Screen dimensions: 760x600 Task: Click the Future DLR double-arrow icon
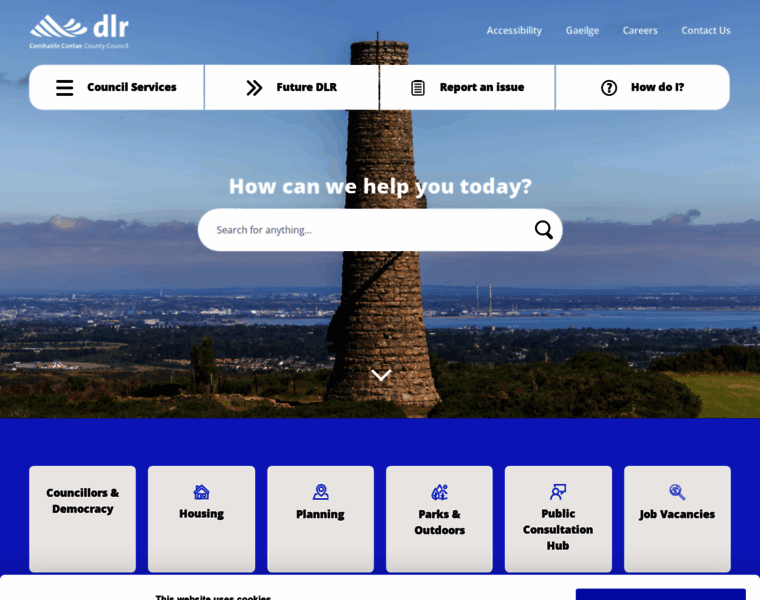(254, 88)
